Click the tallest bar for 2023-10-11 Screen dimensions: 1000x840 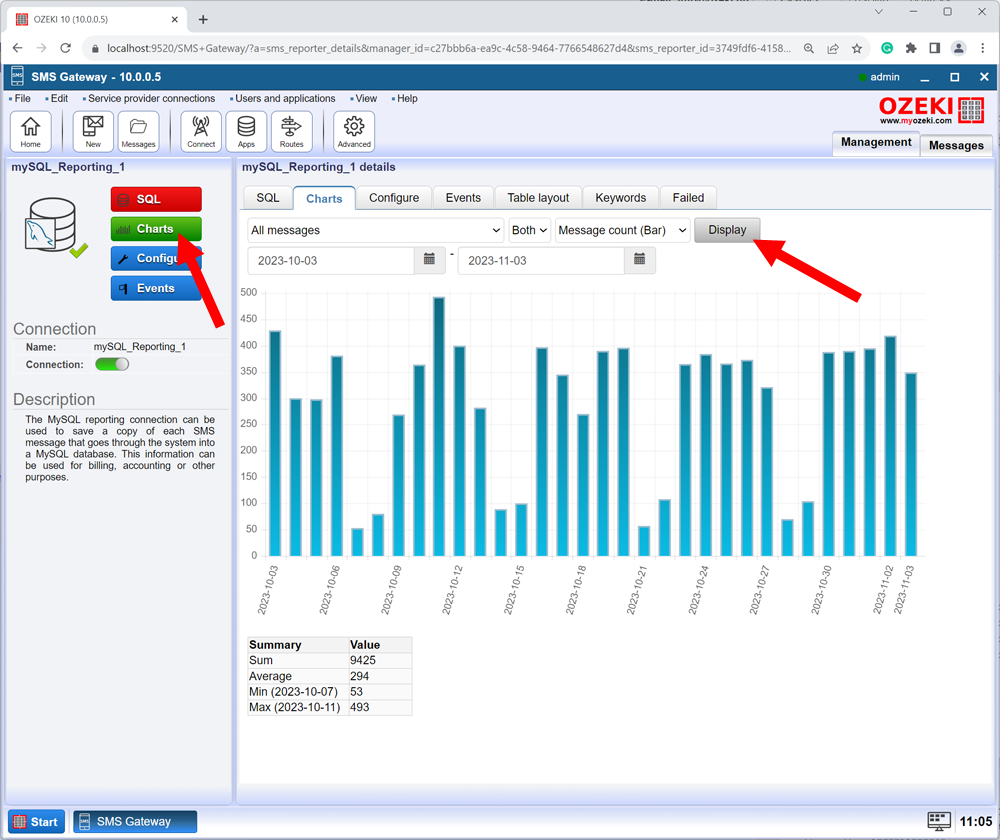tap(439, 426)
